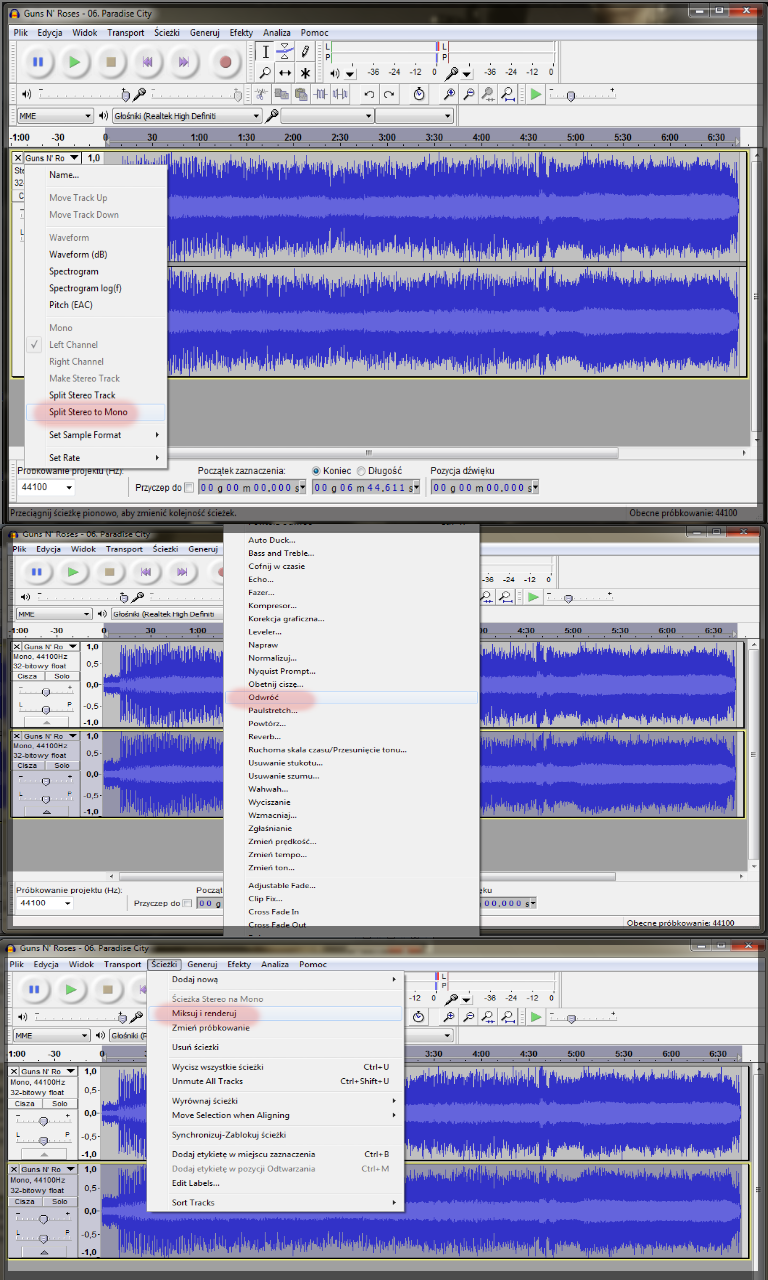This screenshot has width=768, height=1280.
Task: Click Pause in the top Audacity window
Action: [x=37, y=62]
